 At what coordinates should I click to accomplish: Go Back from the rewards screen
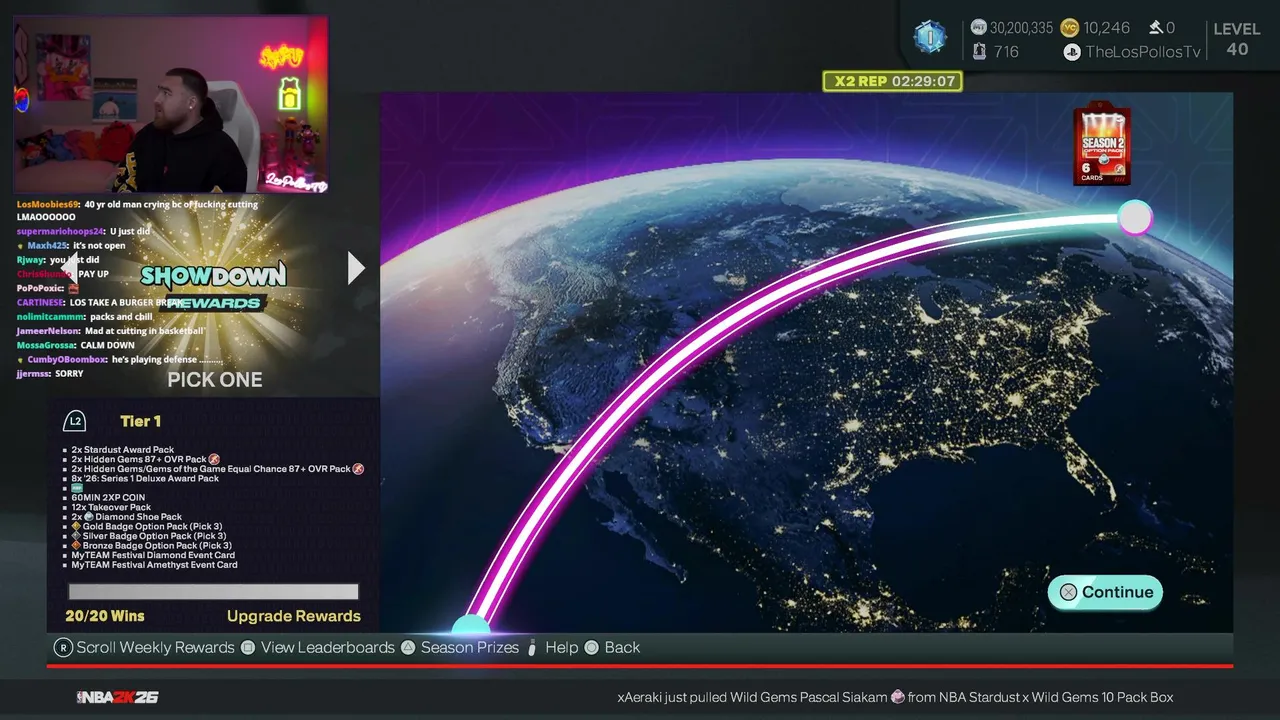pos(622,647)
